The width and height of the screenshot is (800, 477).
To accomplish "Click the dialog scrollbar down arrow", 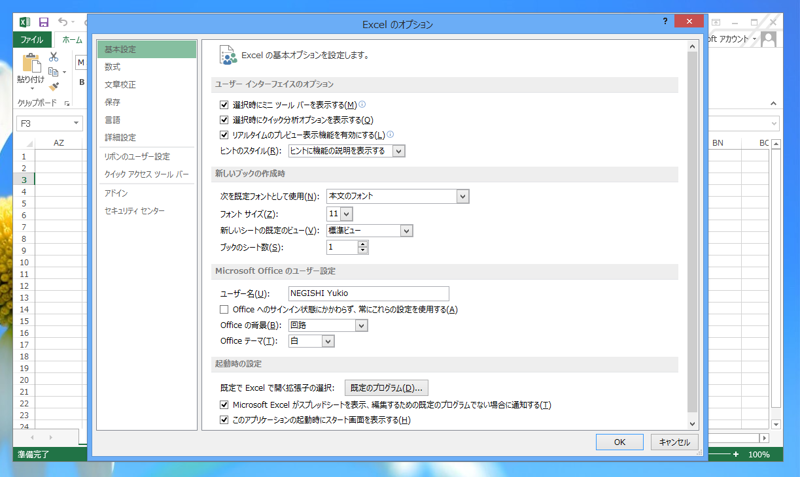I will [692, 423].
